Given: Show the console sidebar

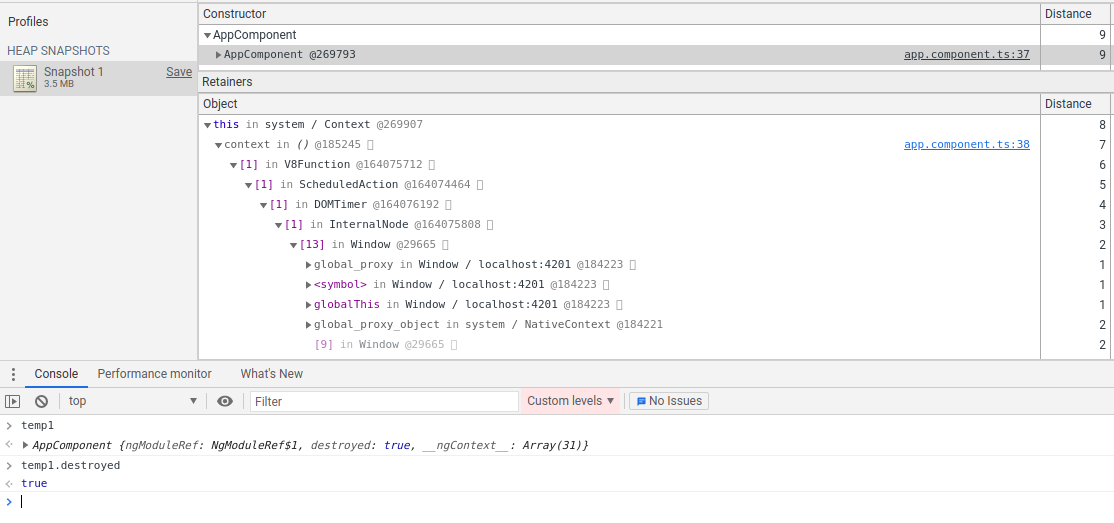Looking at the screenshot, I should tap(13, 401).
